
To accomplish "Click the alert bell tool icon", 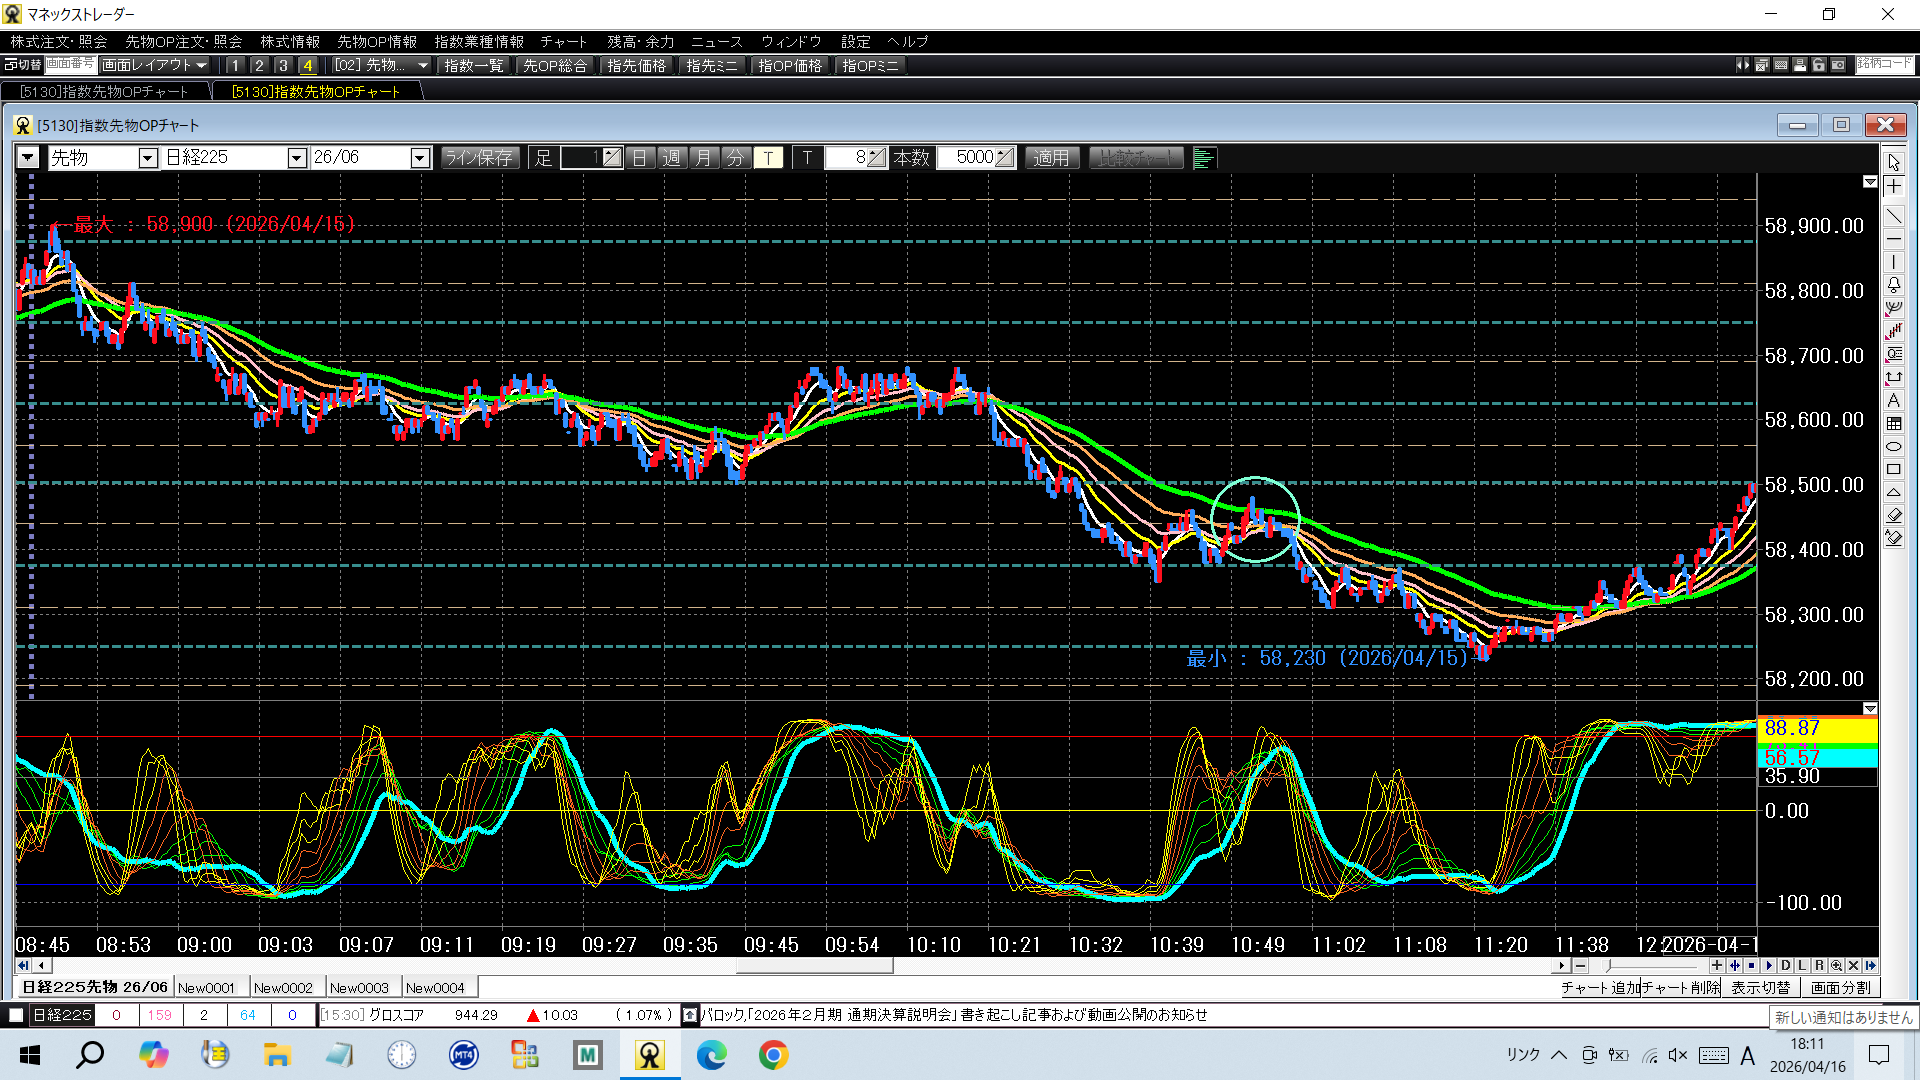I will pos(1894,286).
